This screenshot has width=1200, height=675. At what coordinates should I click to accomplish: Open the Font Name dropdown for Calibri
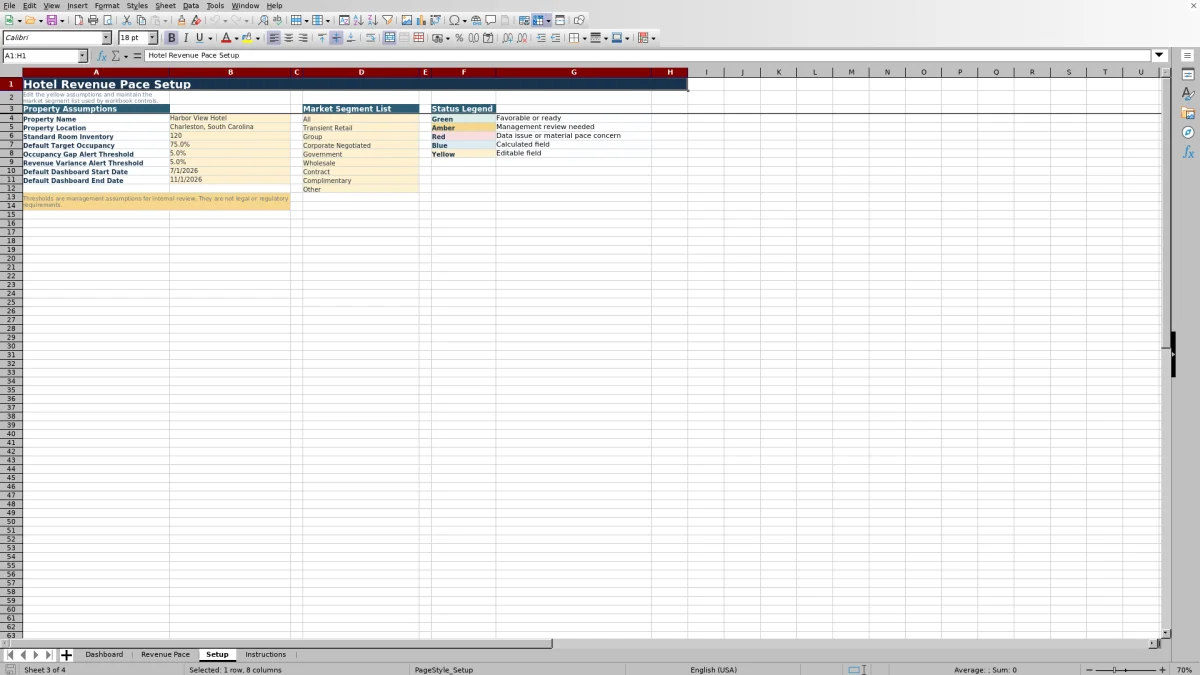pos(107,38)
